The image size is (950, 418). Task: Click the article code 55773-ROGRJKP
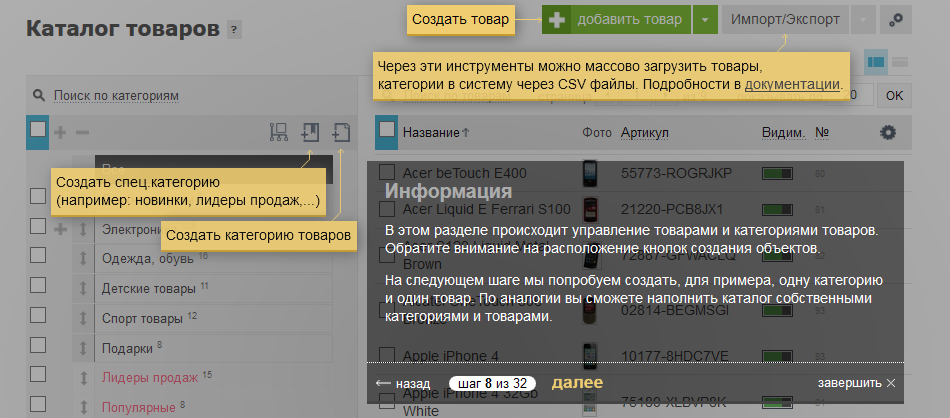[x=676, y=173]
